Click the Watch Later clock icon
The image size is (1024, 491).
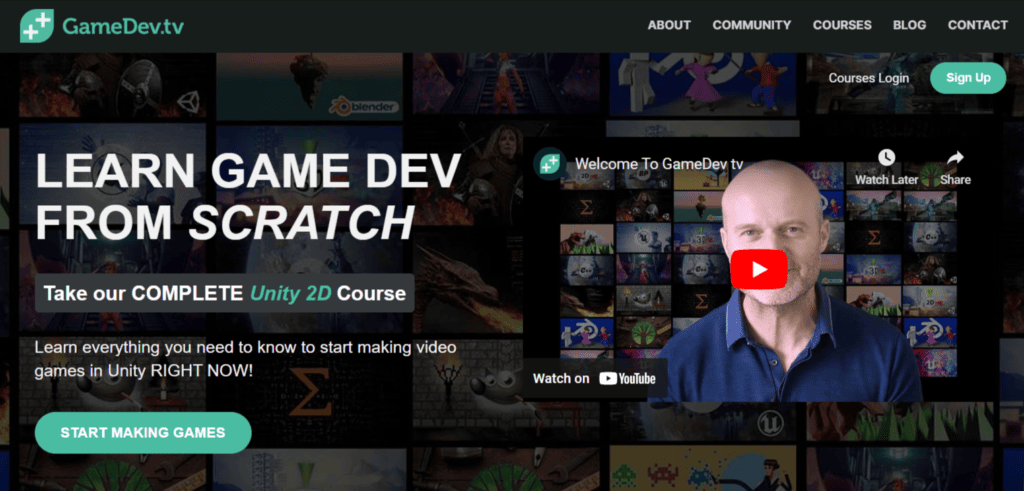886,157
